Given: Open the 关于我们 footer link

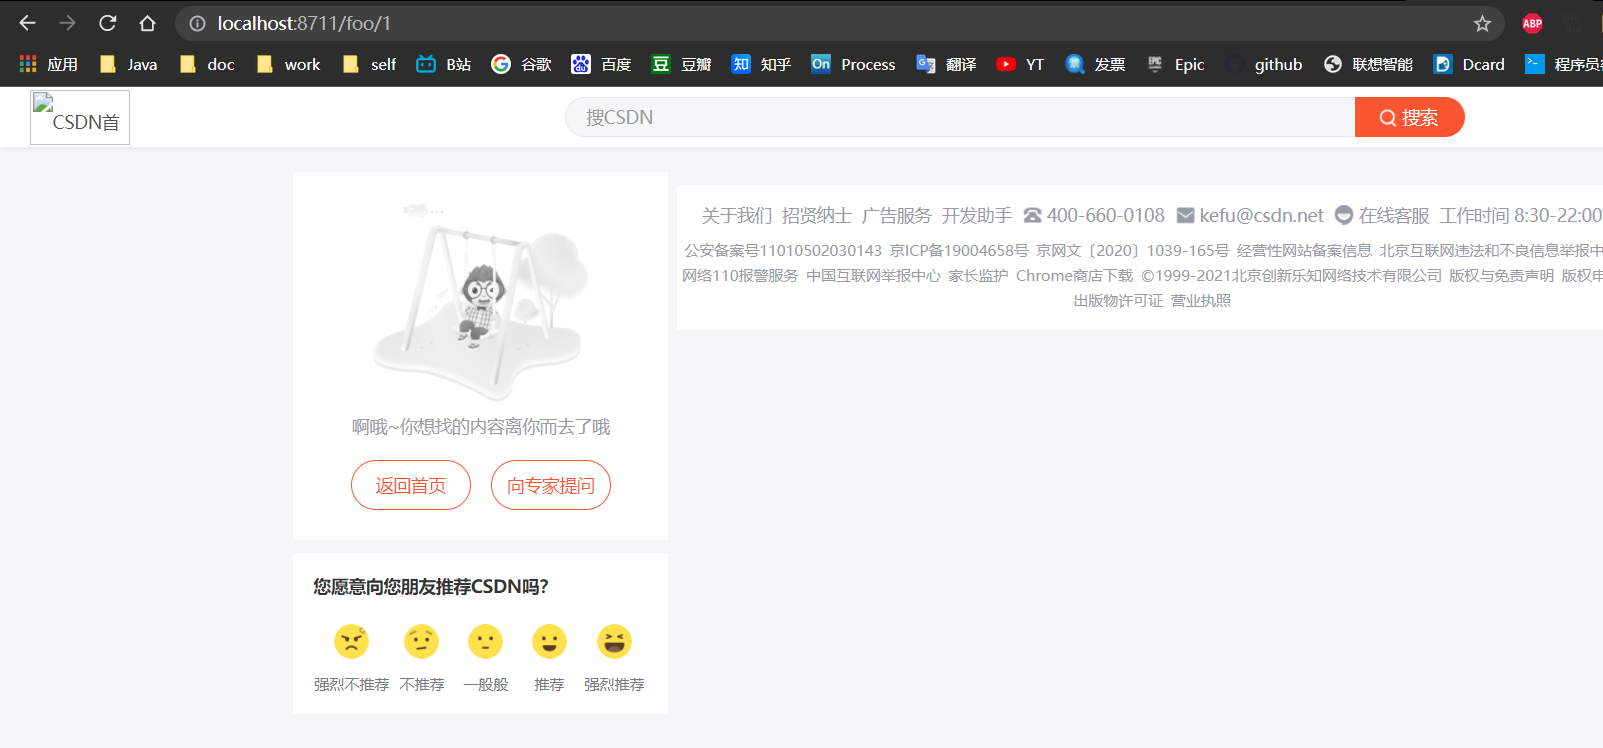Looking at the screenshot, I should pos(737,215).
